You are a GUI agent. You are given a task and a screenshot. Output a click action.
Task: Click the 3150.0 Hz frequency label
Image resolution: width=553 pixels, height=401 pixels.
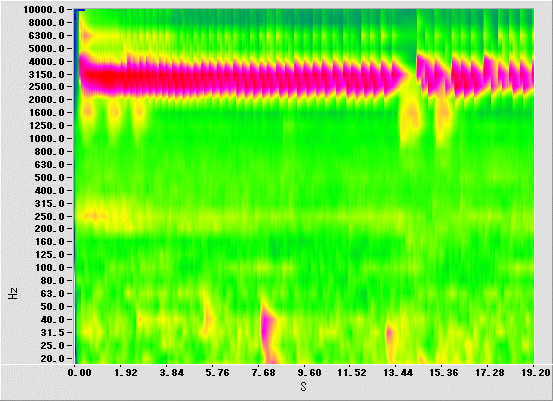(x=46, y=75)
